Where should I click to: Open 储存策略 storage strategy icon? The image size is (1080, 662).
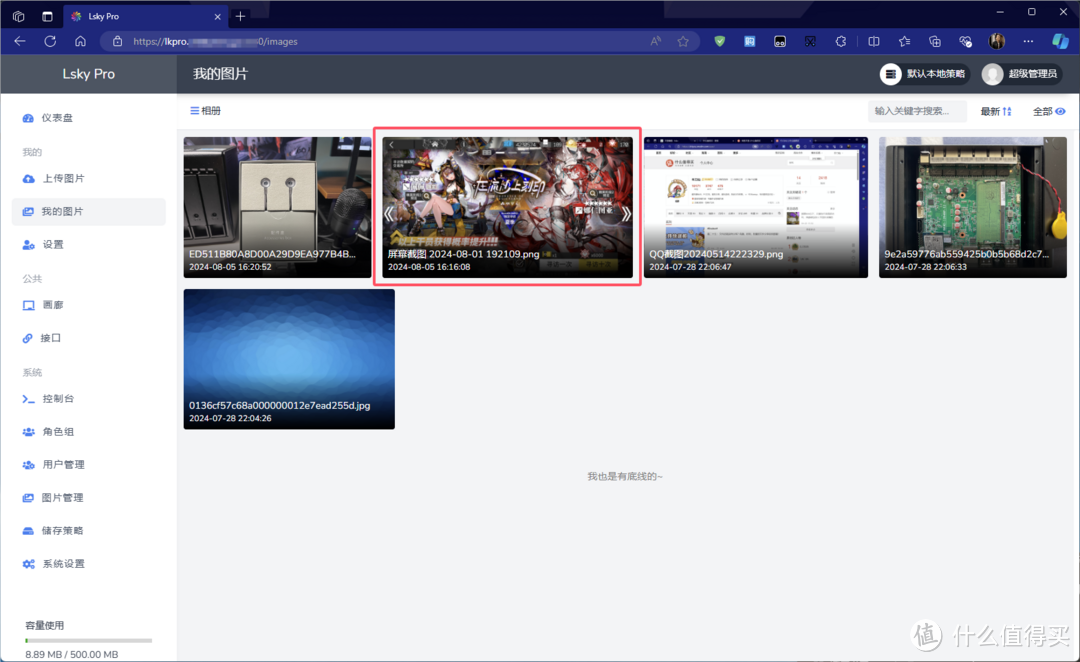click(28, 531)
